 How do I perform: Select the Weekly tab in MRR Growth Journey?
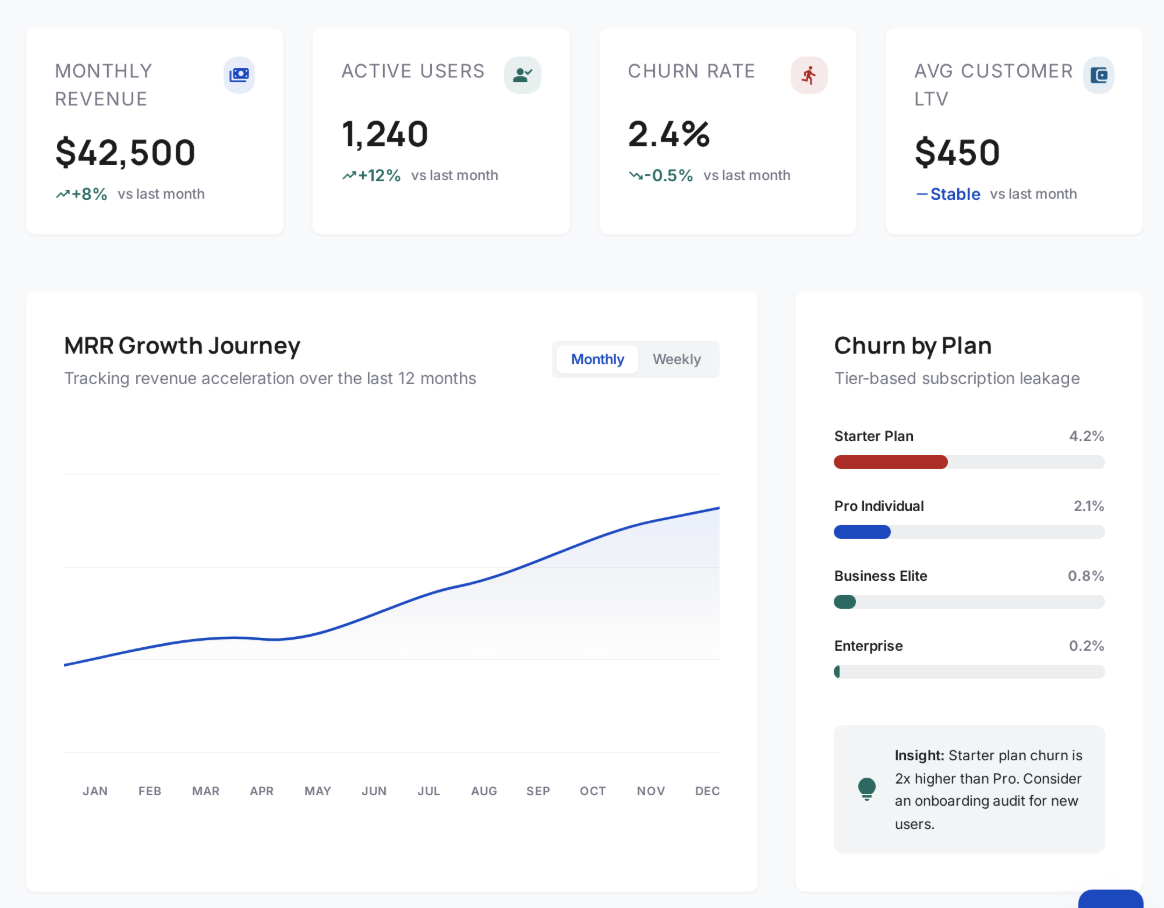click(677, 359)
